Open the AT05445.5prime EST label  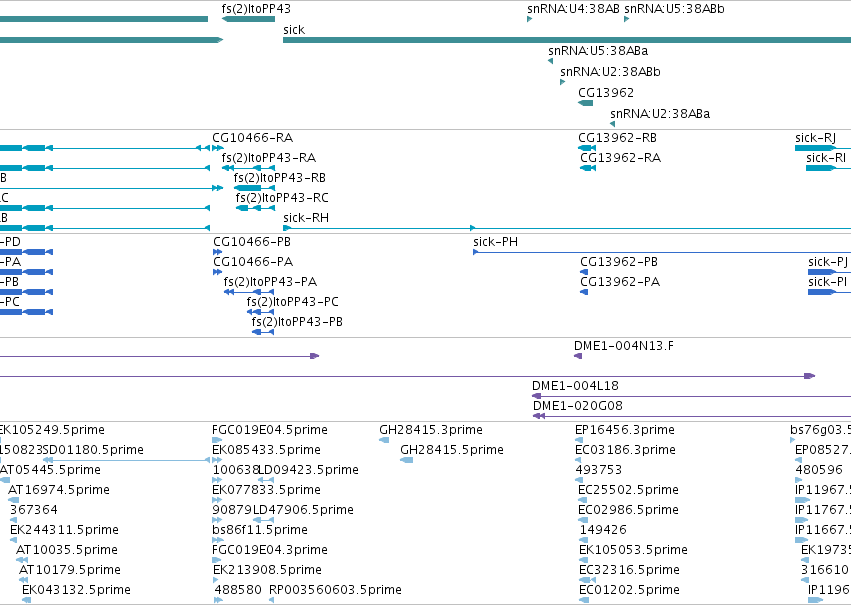50,470
